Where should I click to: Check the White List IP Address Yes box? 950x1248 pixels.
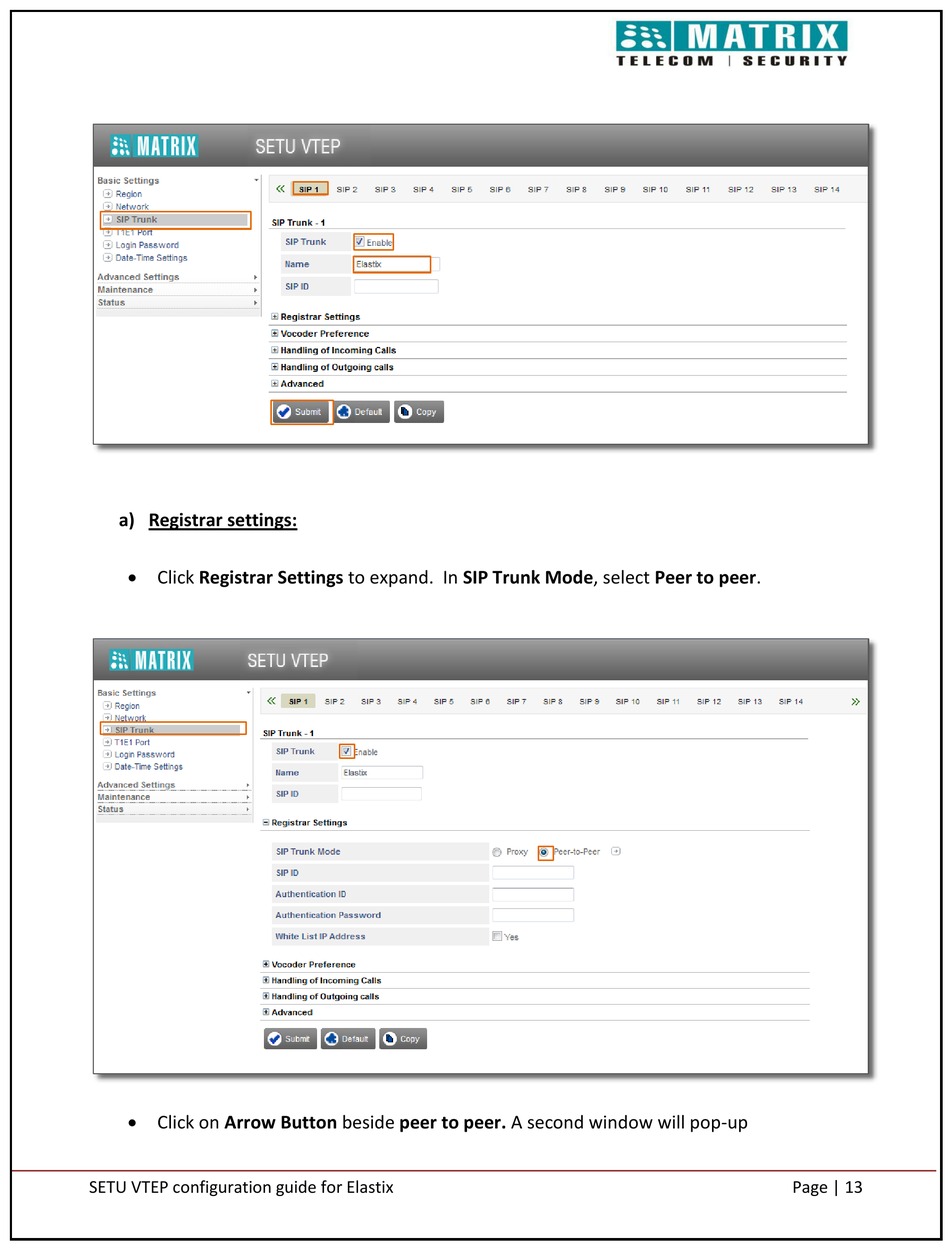tap(497, 936)
